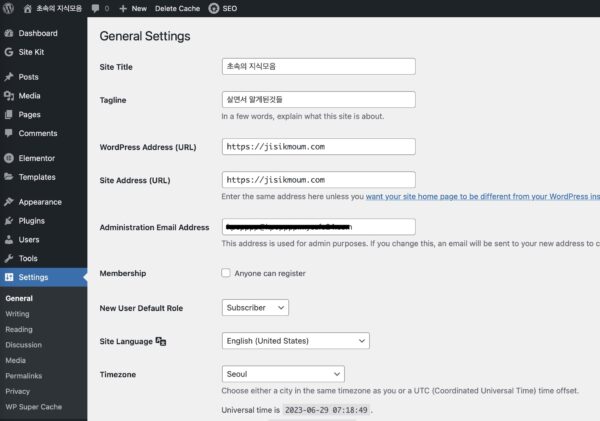Open Plugins via the plug icon
Viewport: 600px width, 421px height.
9,221
